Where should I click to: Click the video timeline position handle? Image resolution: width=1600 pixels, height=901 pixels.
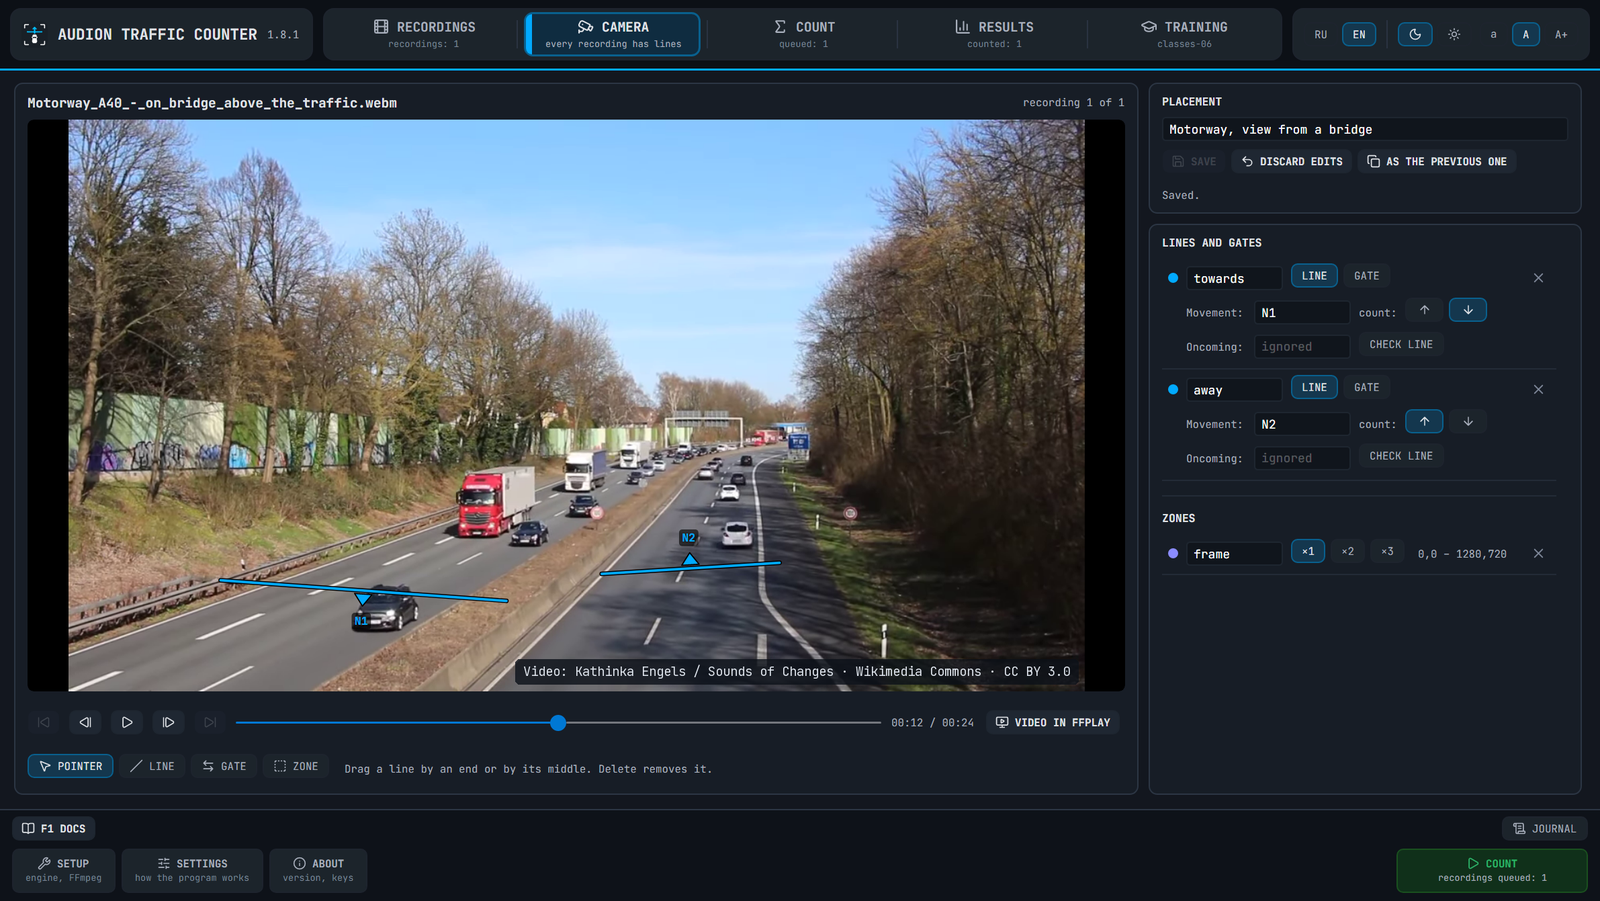click(x=558, y=722)
